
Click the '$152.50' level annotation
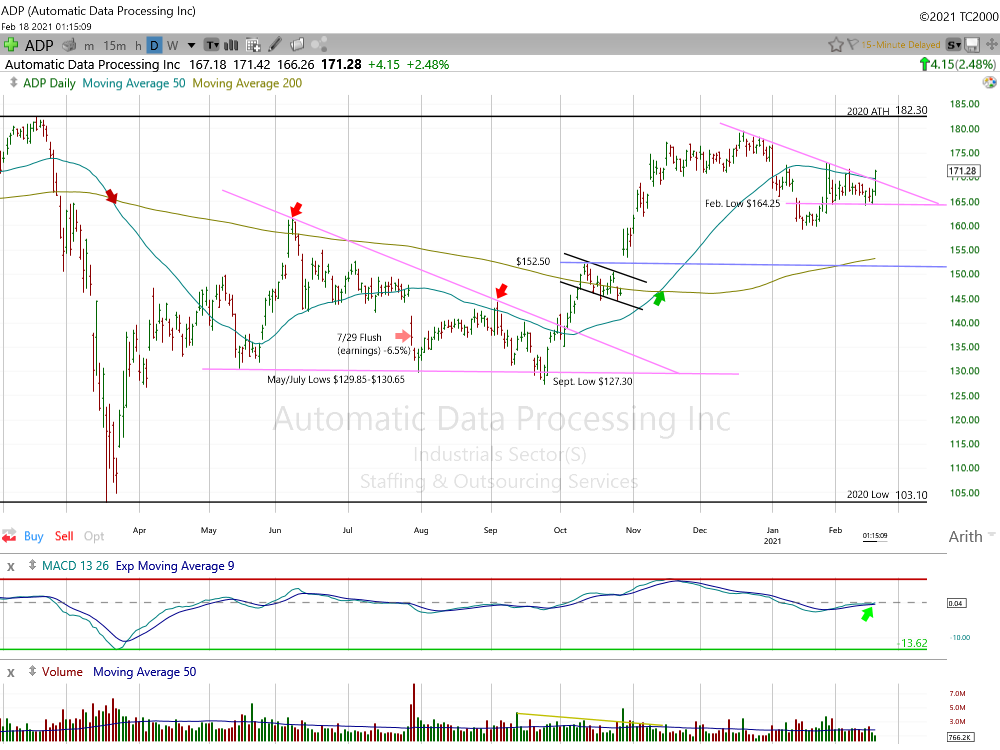[x=533, y=261]
